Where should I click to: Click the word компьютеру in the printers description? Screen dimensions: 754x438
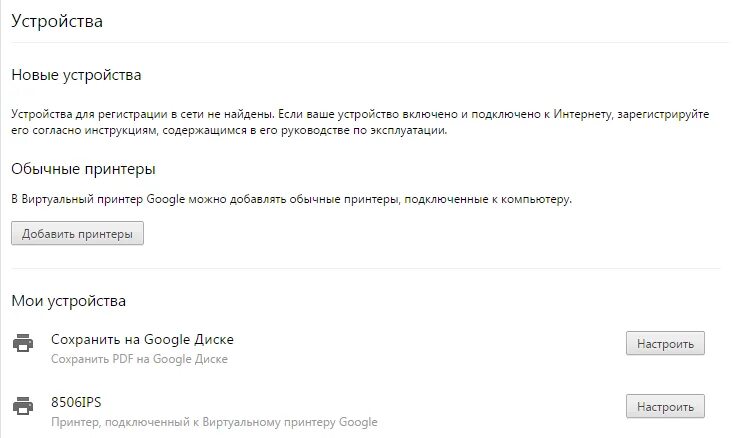534,199
